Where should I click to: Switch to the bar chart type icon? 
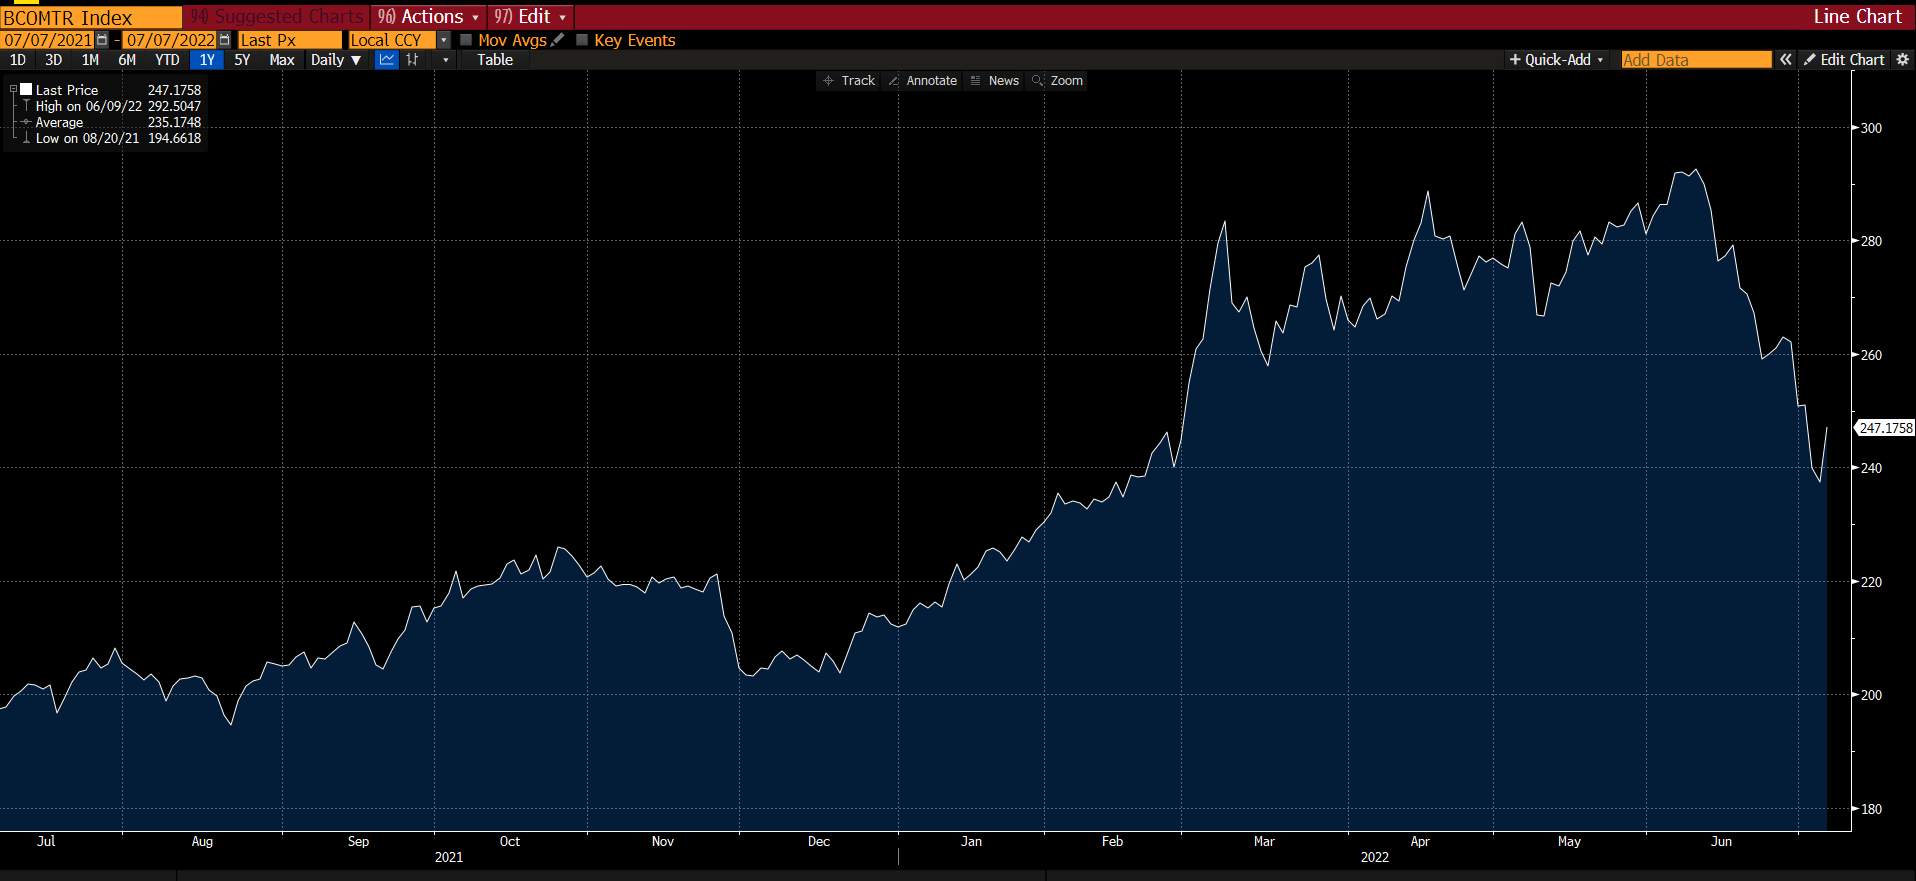coord(412,60)
